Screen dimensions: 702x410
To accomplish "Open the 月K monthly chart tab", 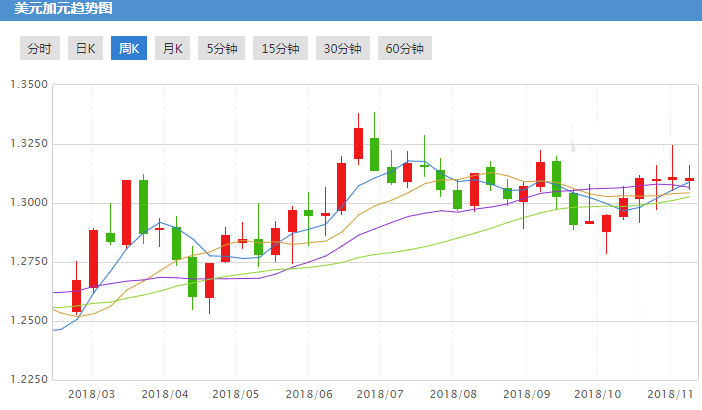I will pyautogui.click(x=173, y=48).
